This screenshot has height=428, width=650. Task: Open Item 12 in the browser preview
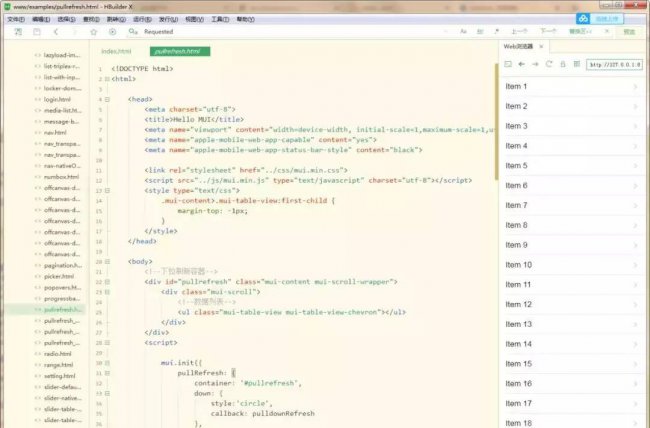pyautogui.click(x=572, y=304)
